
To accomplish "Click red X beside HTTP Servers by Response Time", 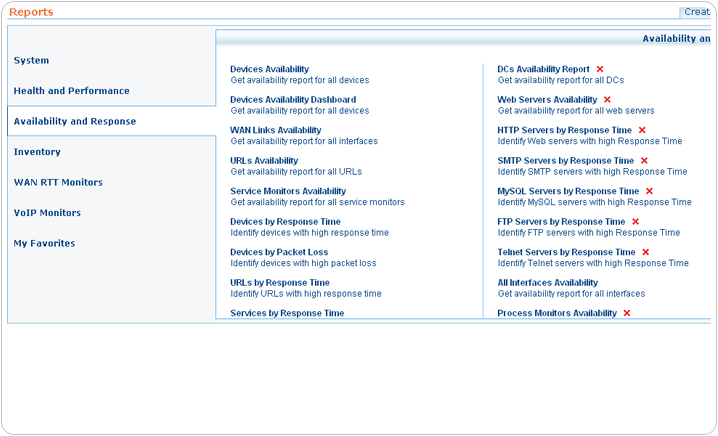I will [642, 131].
